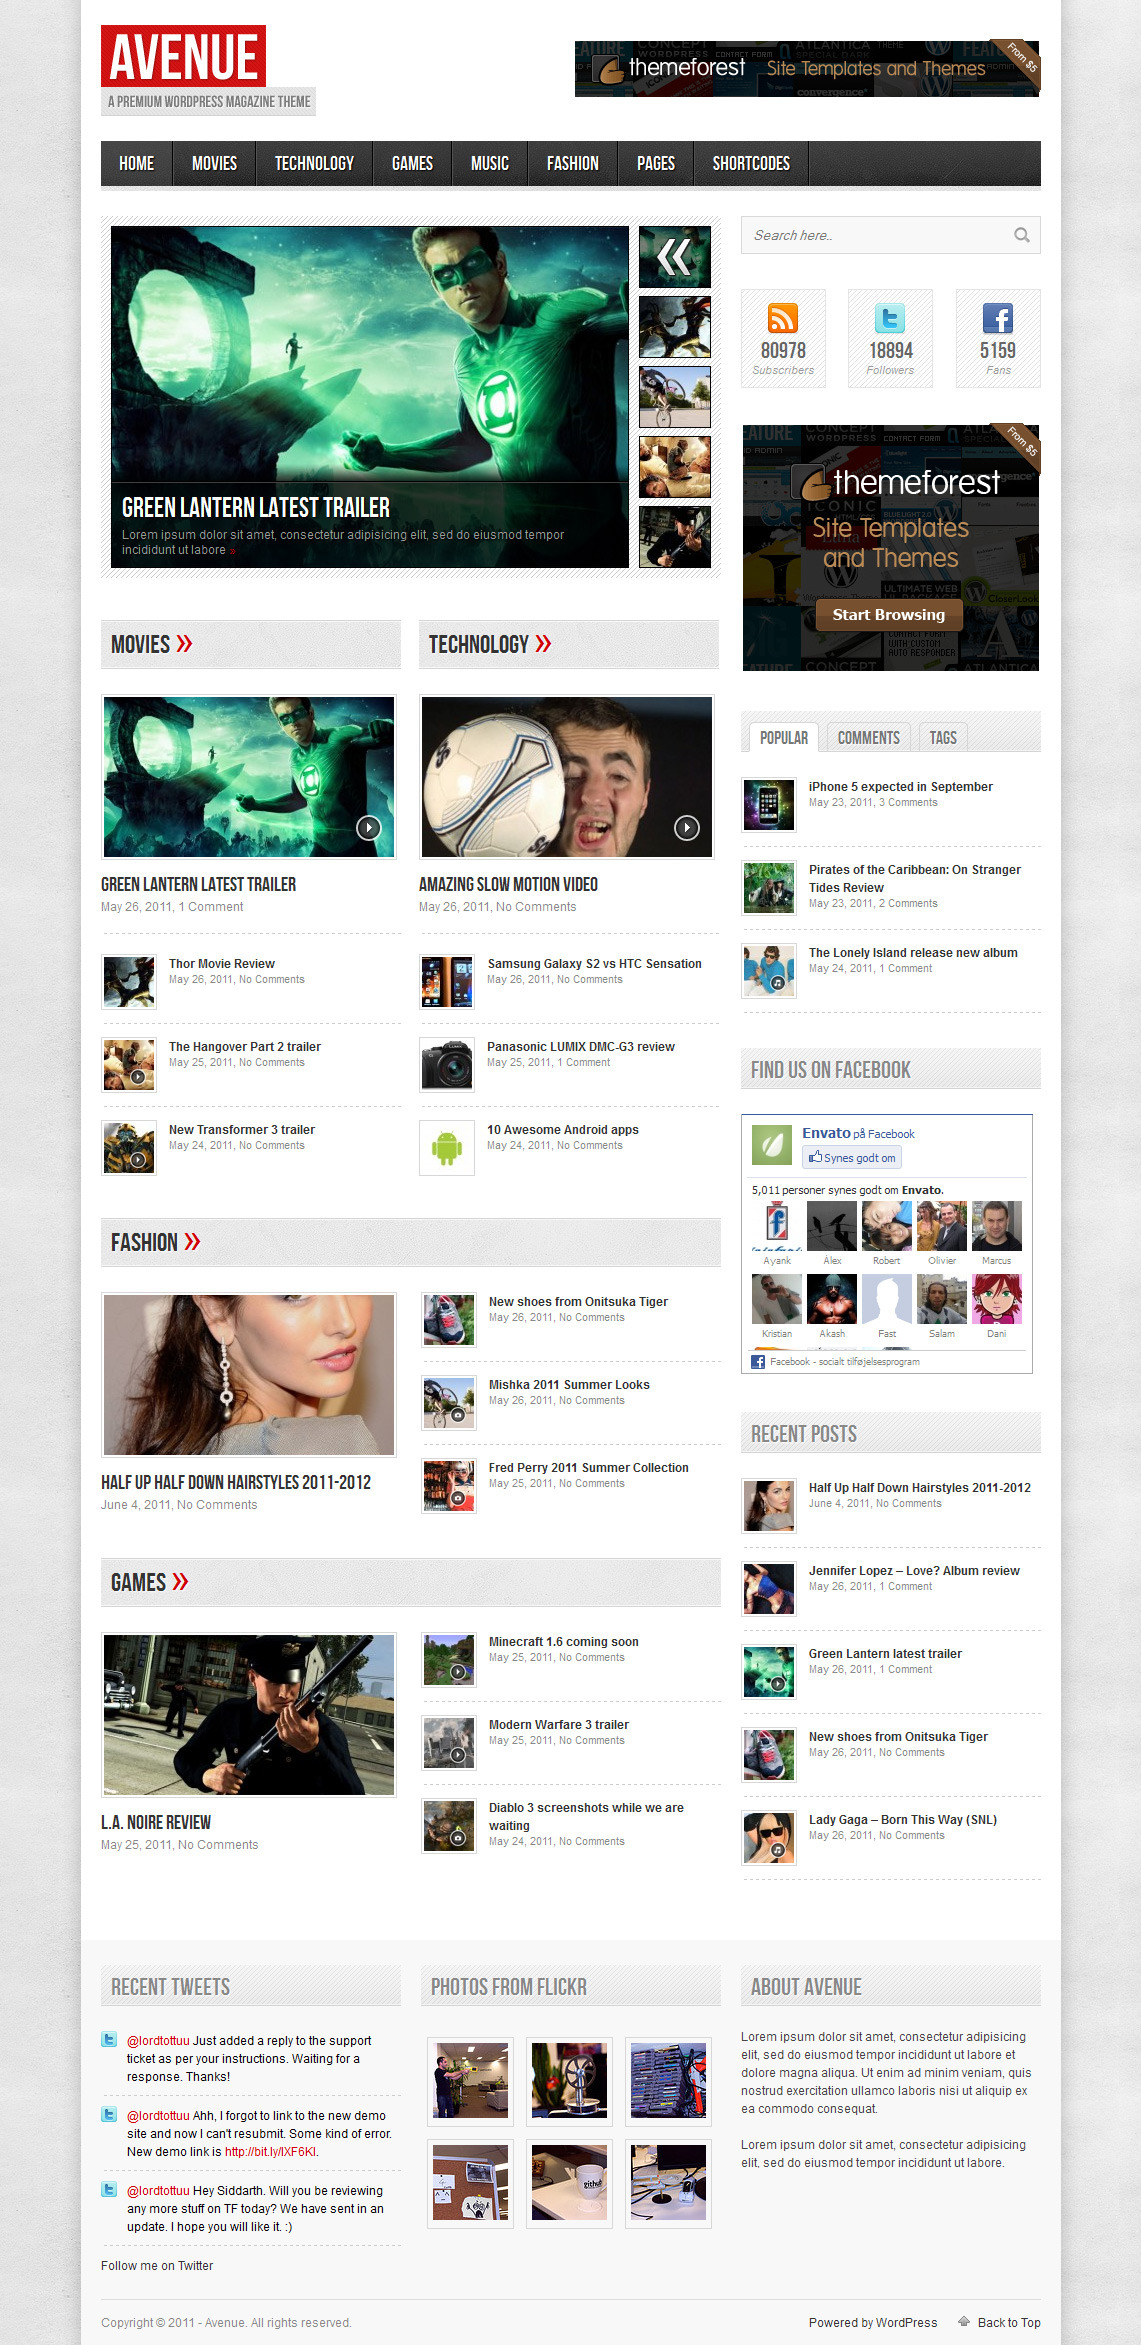Click the 'Envato' Facebook page name
The image size is (1141, 2345).
(x=826, y=1133)
